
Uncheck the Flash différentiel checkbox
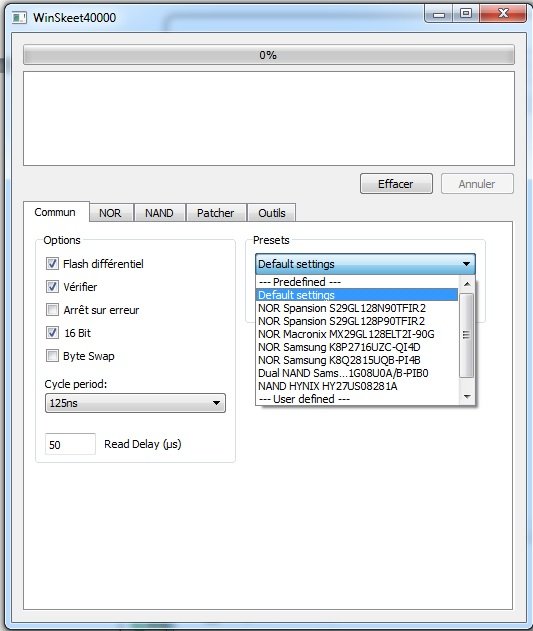click(x=52, y=264)
